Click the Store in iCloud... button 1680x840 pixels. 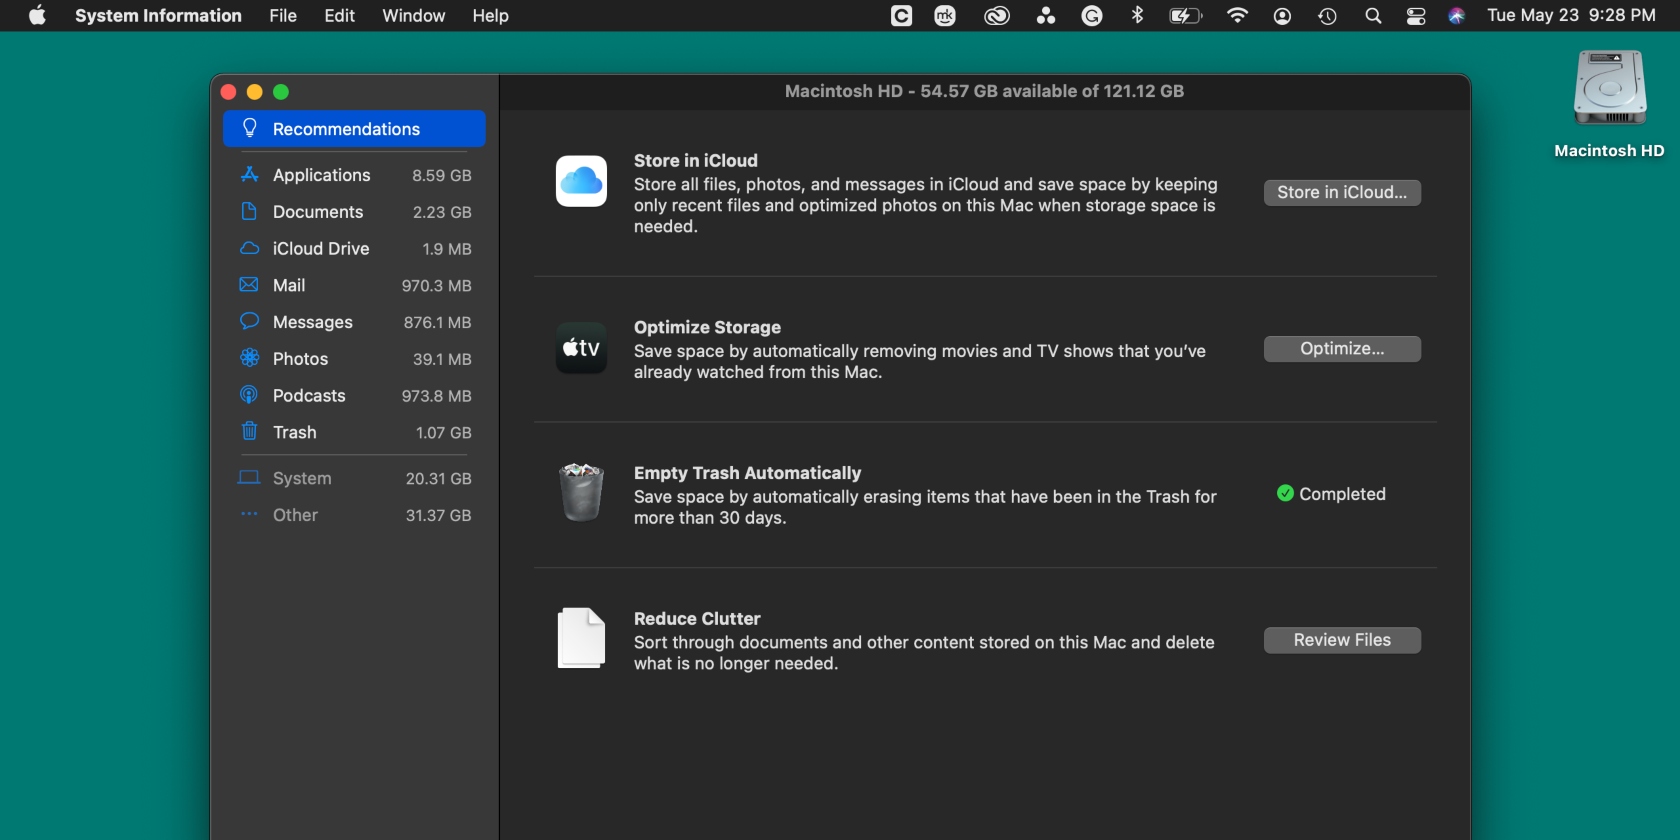pyautogui.click(x=1342, y=192)
